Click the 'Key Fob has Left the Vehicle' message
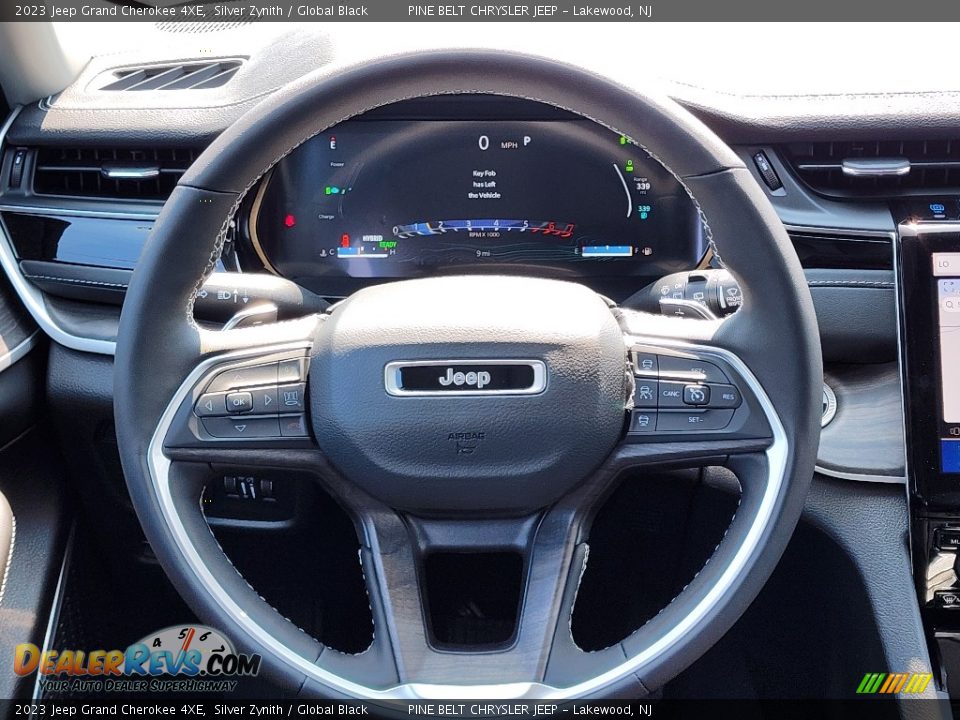 click(x=484, y=184)
